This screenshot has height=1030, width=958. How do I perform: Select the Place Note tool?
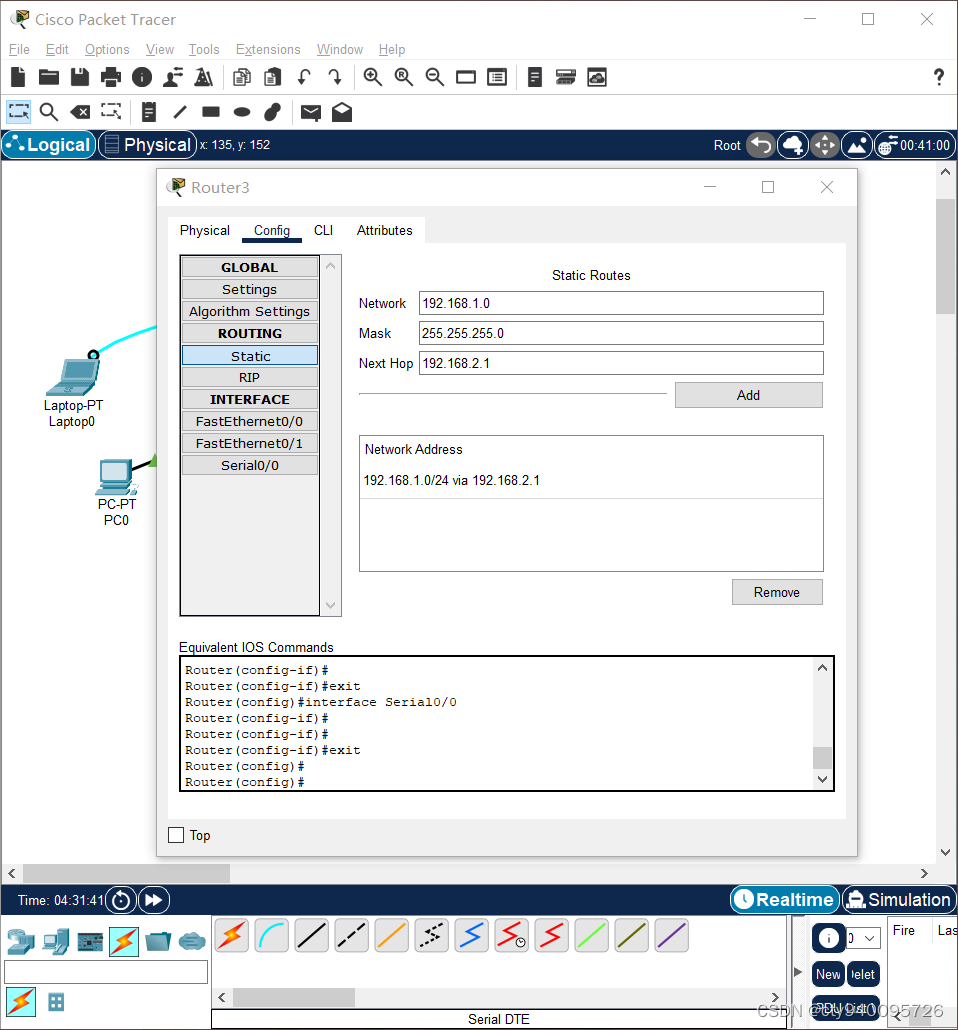[149, 112]
